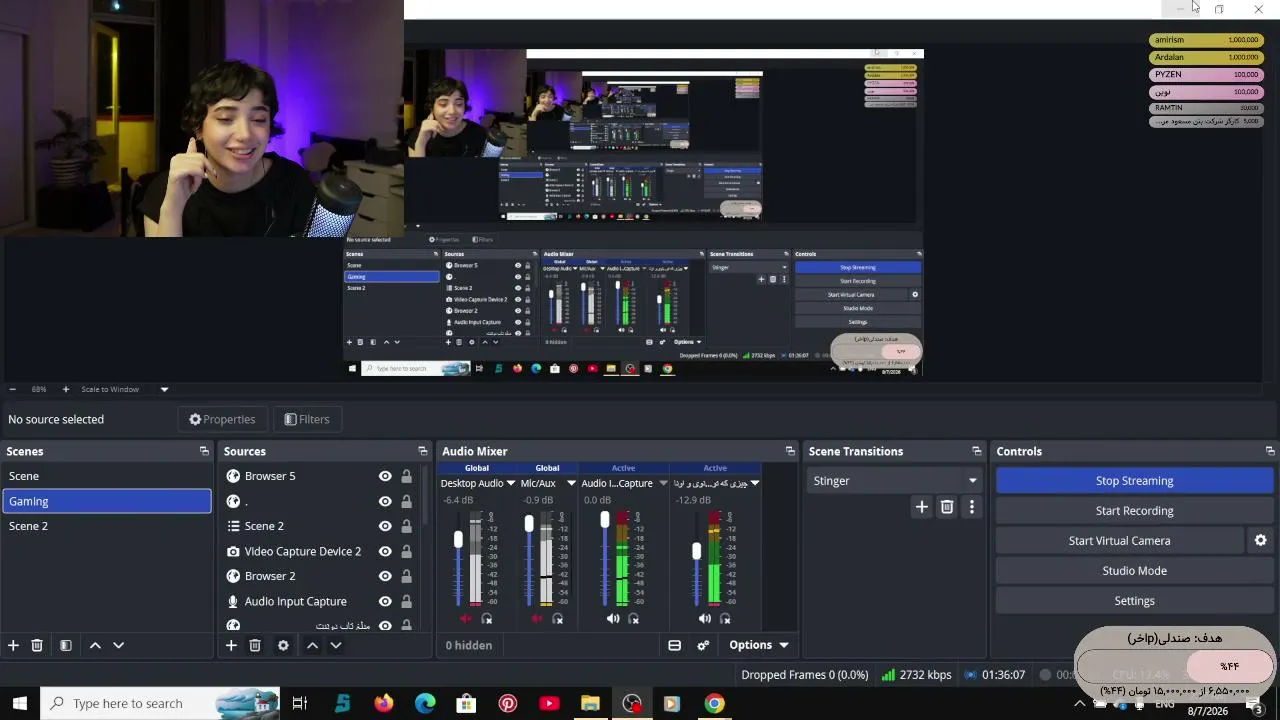Move the selected scene down
This screenshot has height=720, width=1280.
click(118, 646)
